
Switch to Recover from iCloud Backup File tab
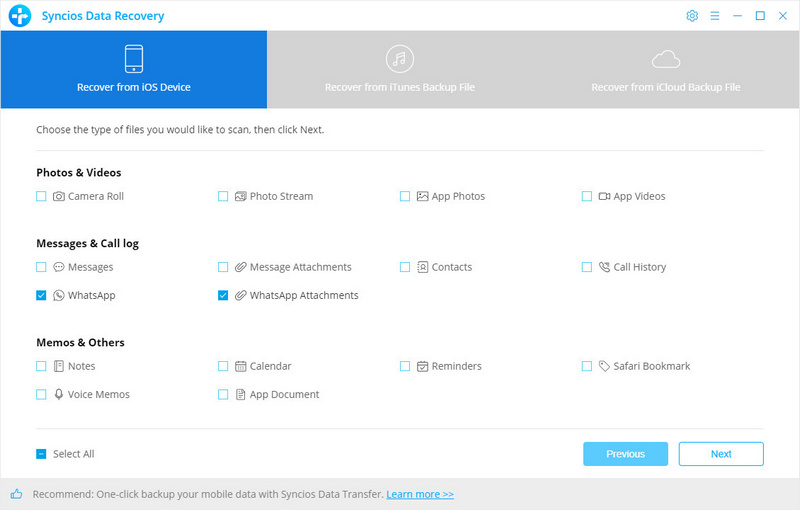pyautogui.click(x=666, y=69)
